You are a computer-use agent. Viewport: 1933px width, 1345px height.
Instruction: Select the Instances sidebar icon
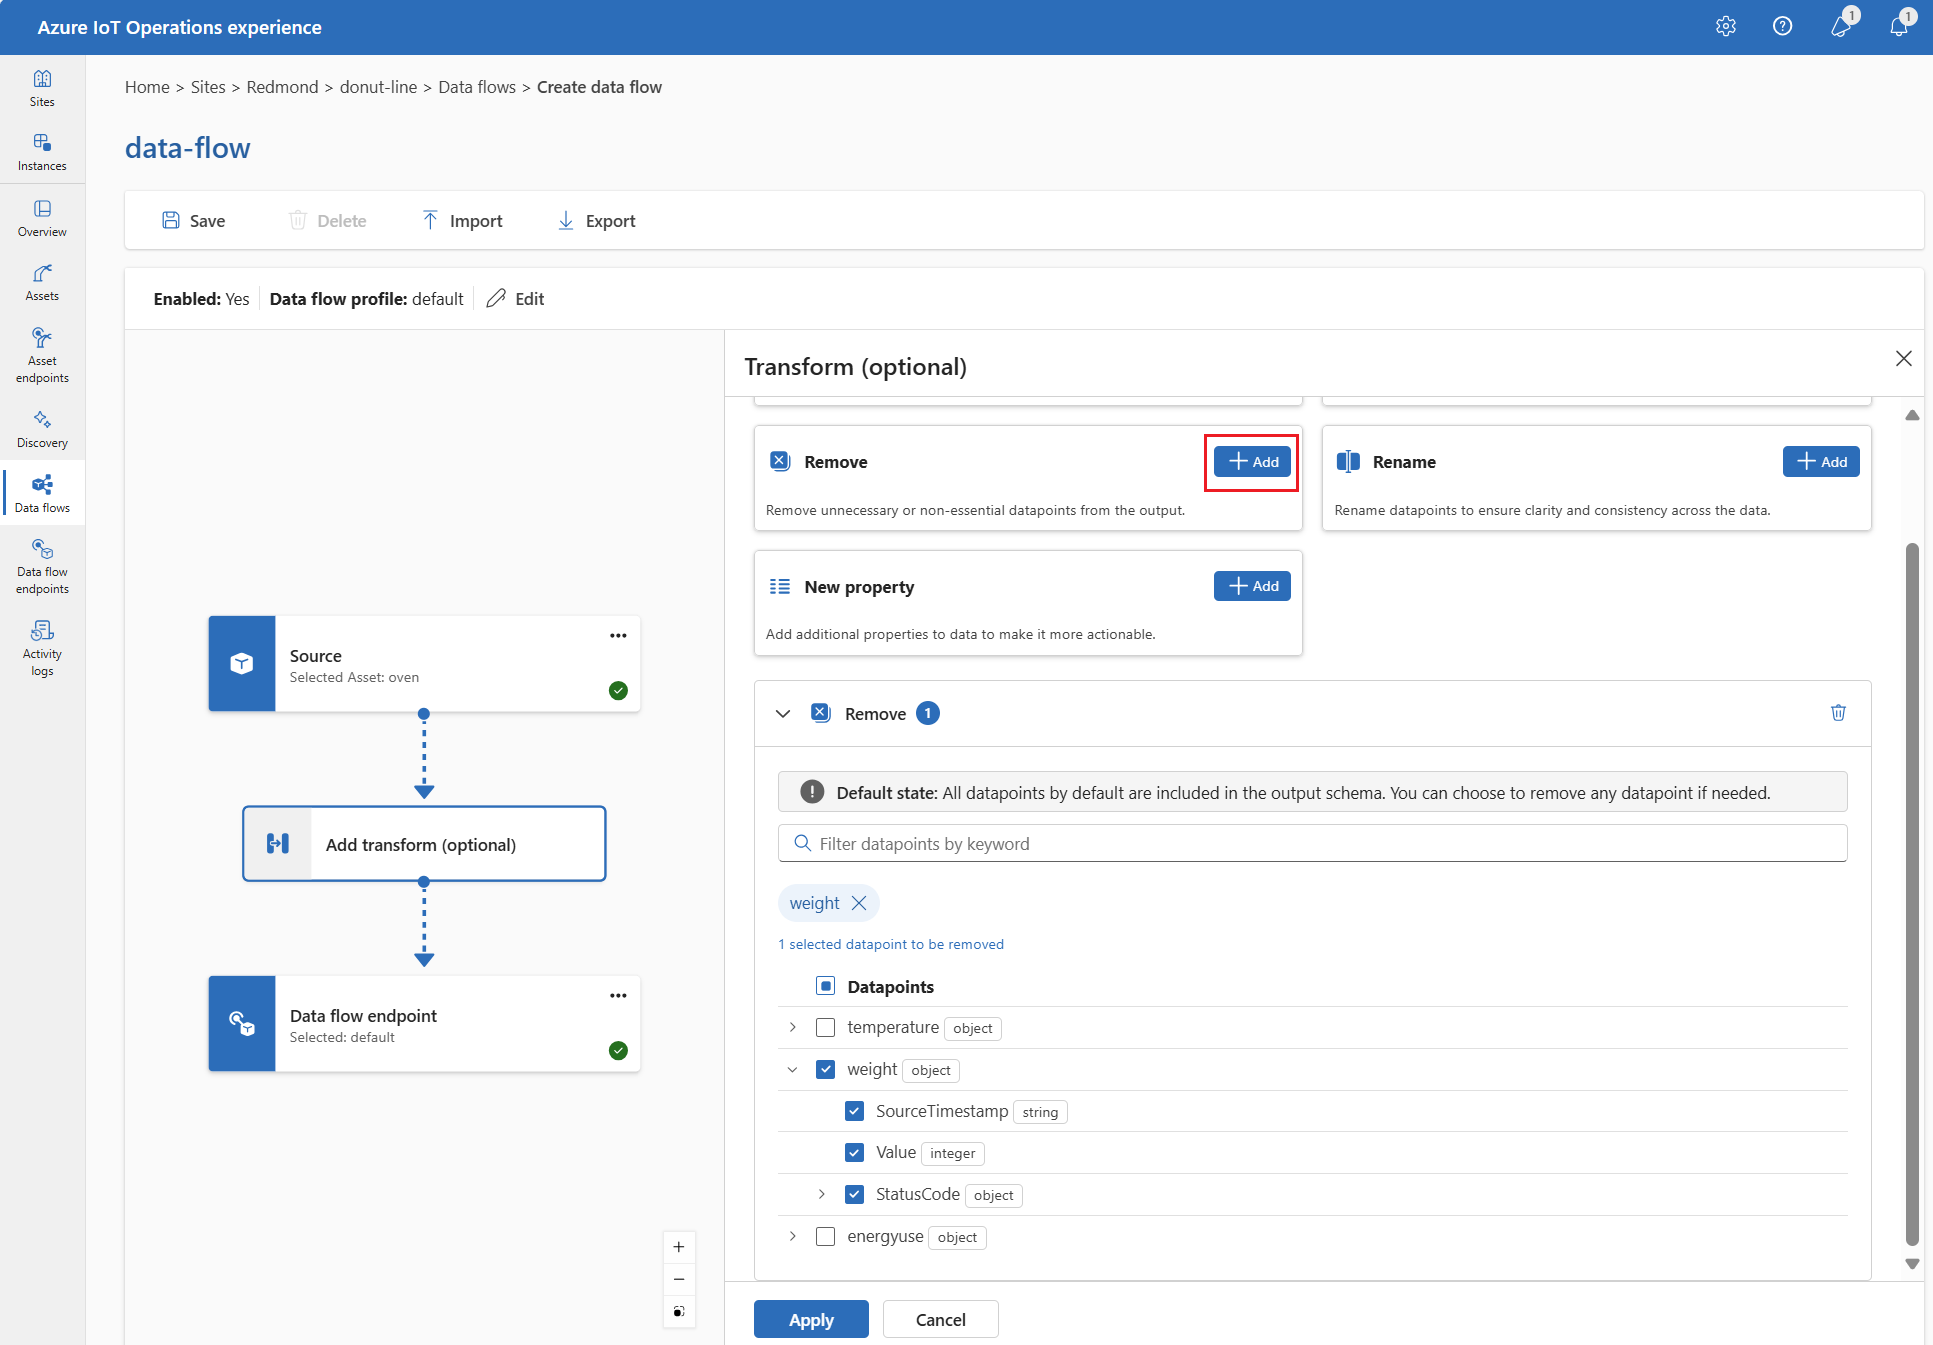tap(42, 151)
